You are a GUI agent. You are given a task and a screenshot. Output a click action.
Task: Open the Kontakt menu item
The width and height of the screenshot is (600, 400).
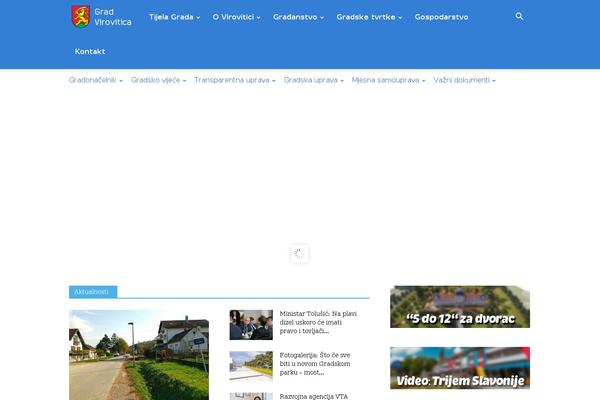click(90, 51)
